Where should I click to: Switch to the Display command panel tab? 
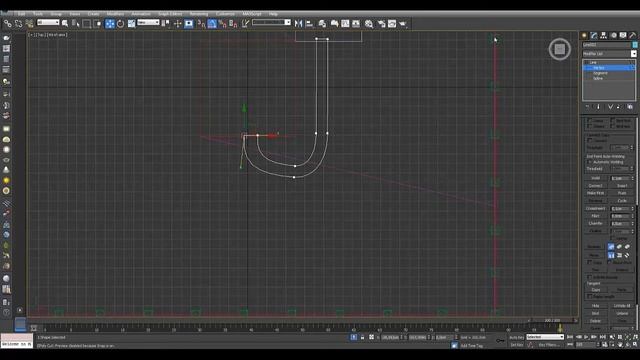tap(623, 36)
